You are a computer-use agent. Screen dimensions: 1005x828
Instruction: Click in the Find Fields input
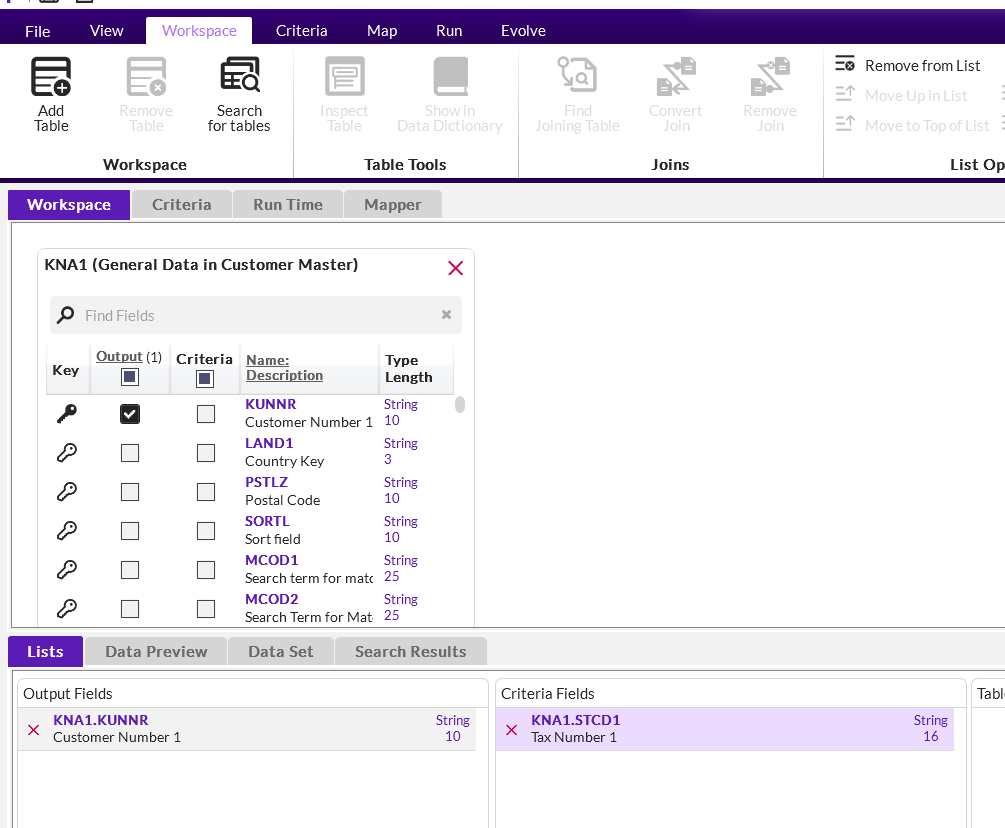coord(255,315)
